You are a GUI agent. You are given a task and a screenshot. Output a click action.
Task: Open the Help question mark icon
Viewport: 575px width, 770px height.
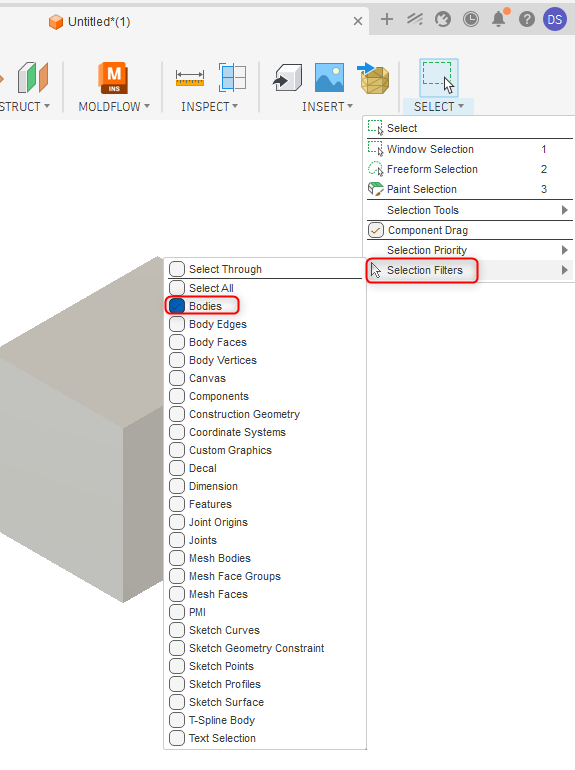pos(527,19)
